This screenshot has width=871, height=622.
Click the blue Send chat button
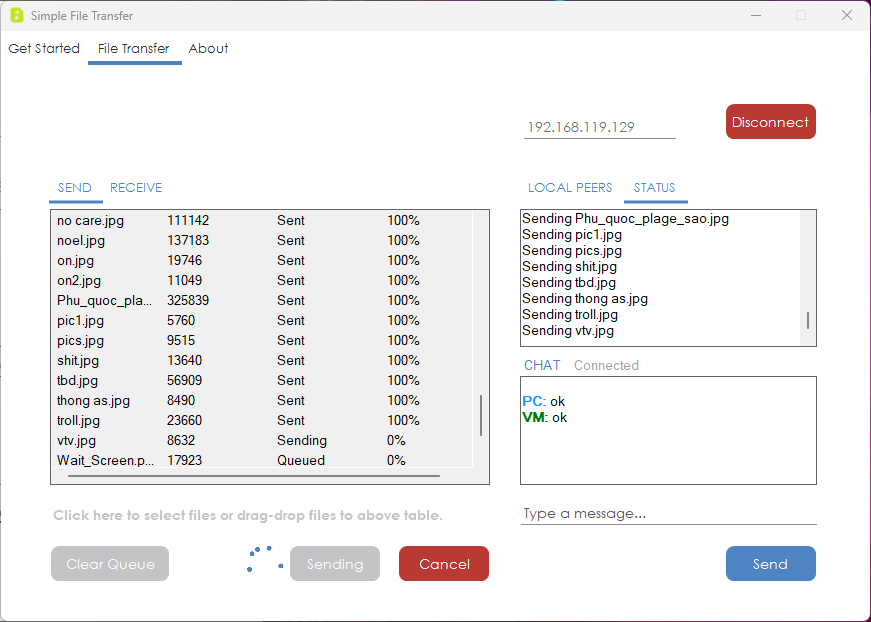click(770, 564)
